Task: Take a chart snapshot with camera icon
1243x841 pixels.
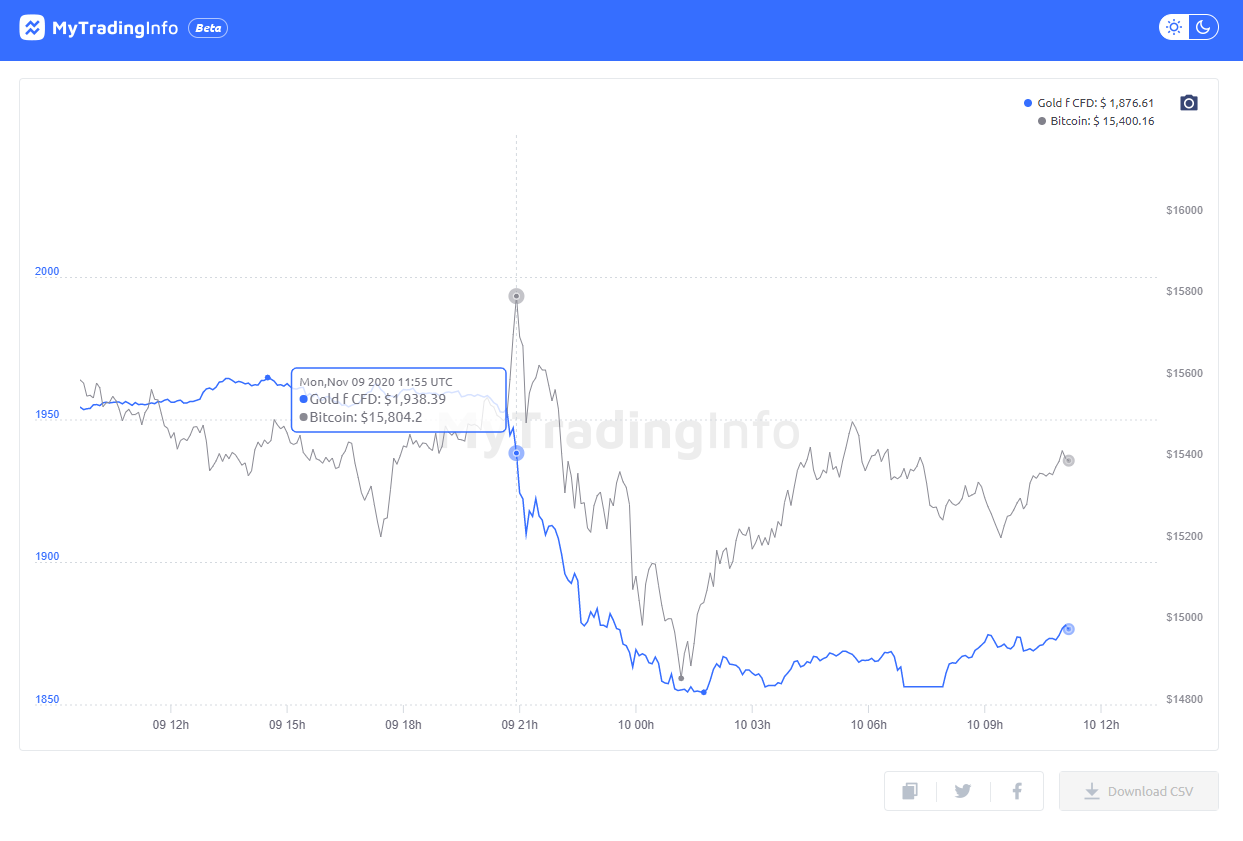Action: click(1189, 103)
